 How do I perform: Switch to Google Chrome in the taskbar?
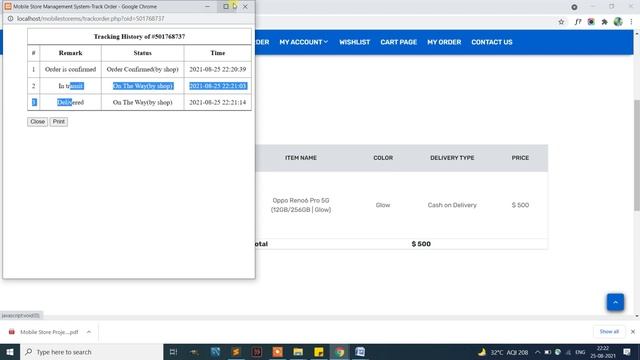click(x=340, y=352)
